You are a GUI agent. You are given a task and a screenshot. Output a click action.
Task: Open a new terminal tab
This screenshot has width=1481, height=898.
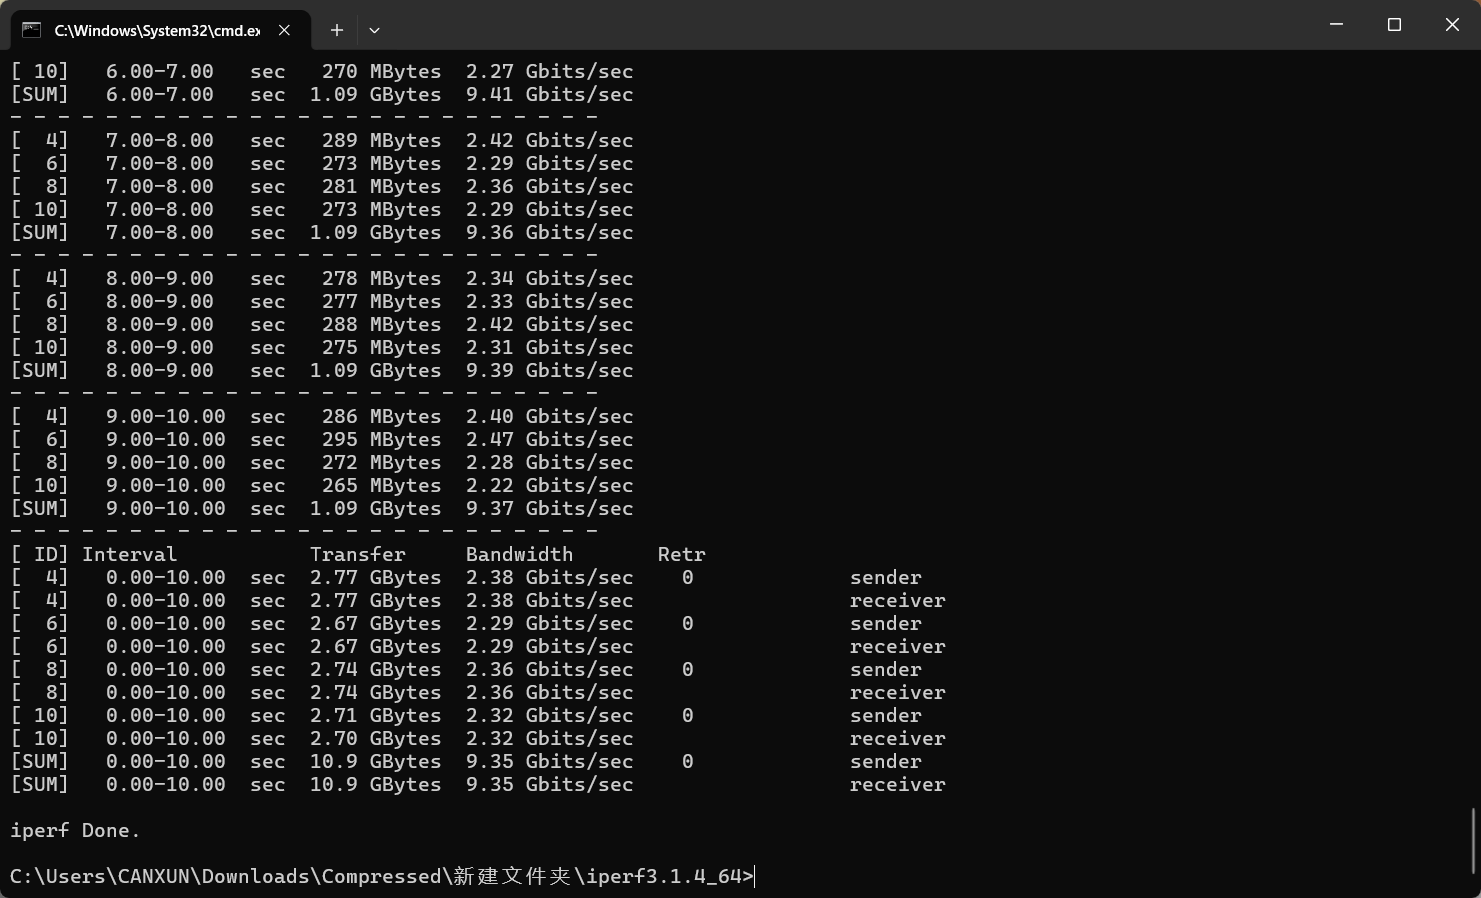click(x=337, y=30)
